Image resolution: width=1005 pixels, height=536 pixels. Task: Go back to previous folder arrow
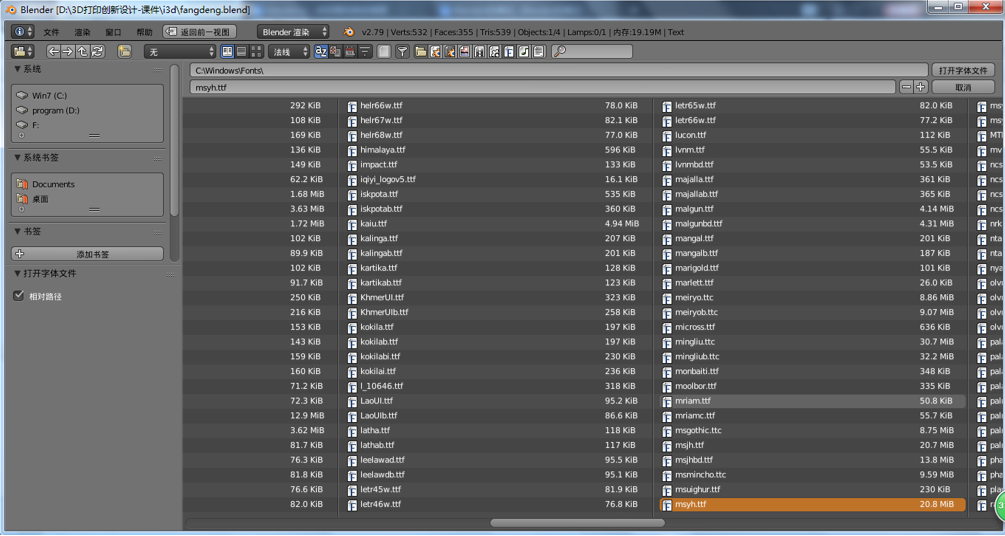click(53, 51)
